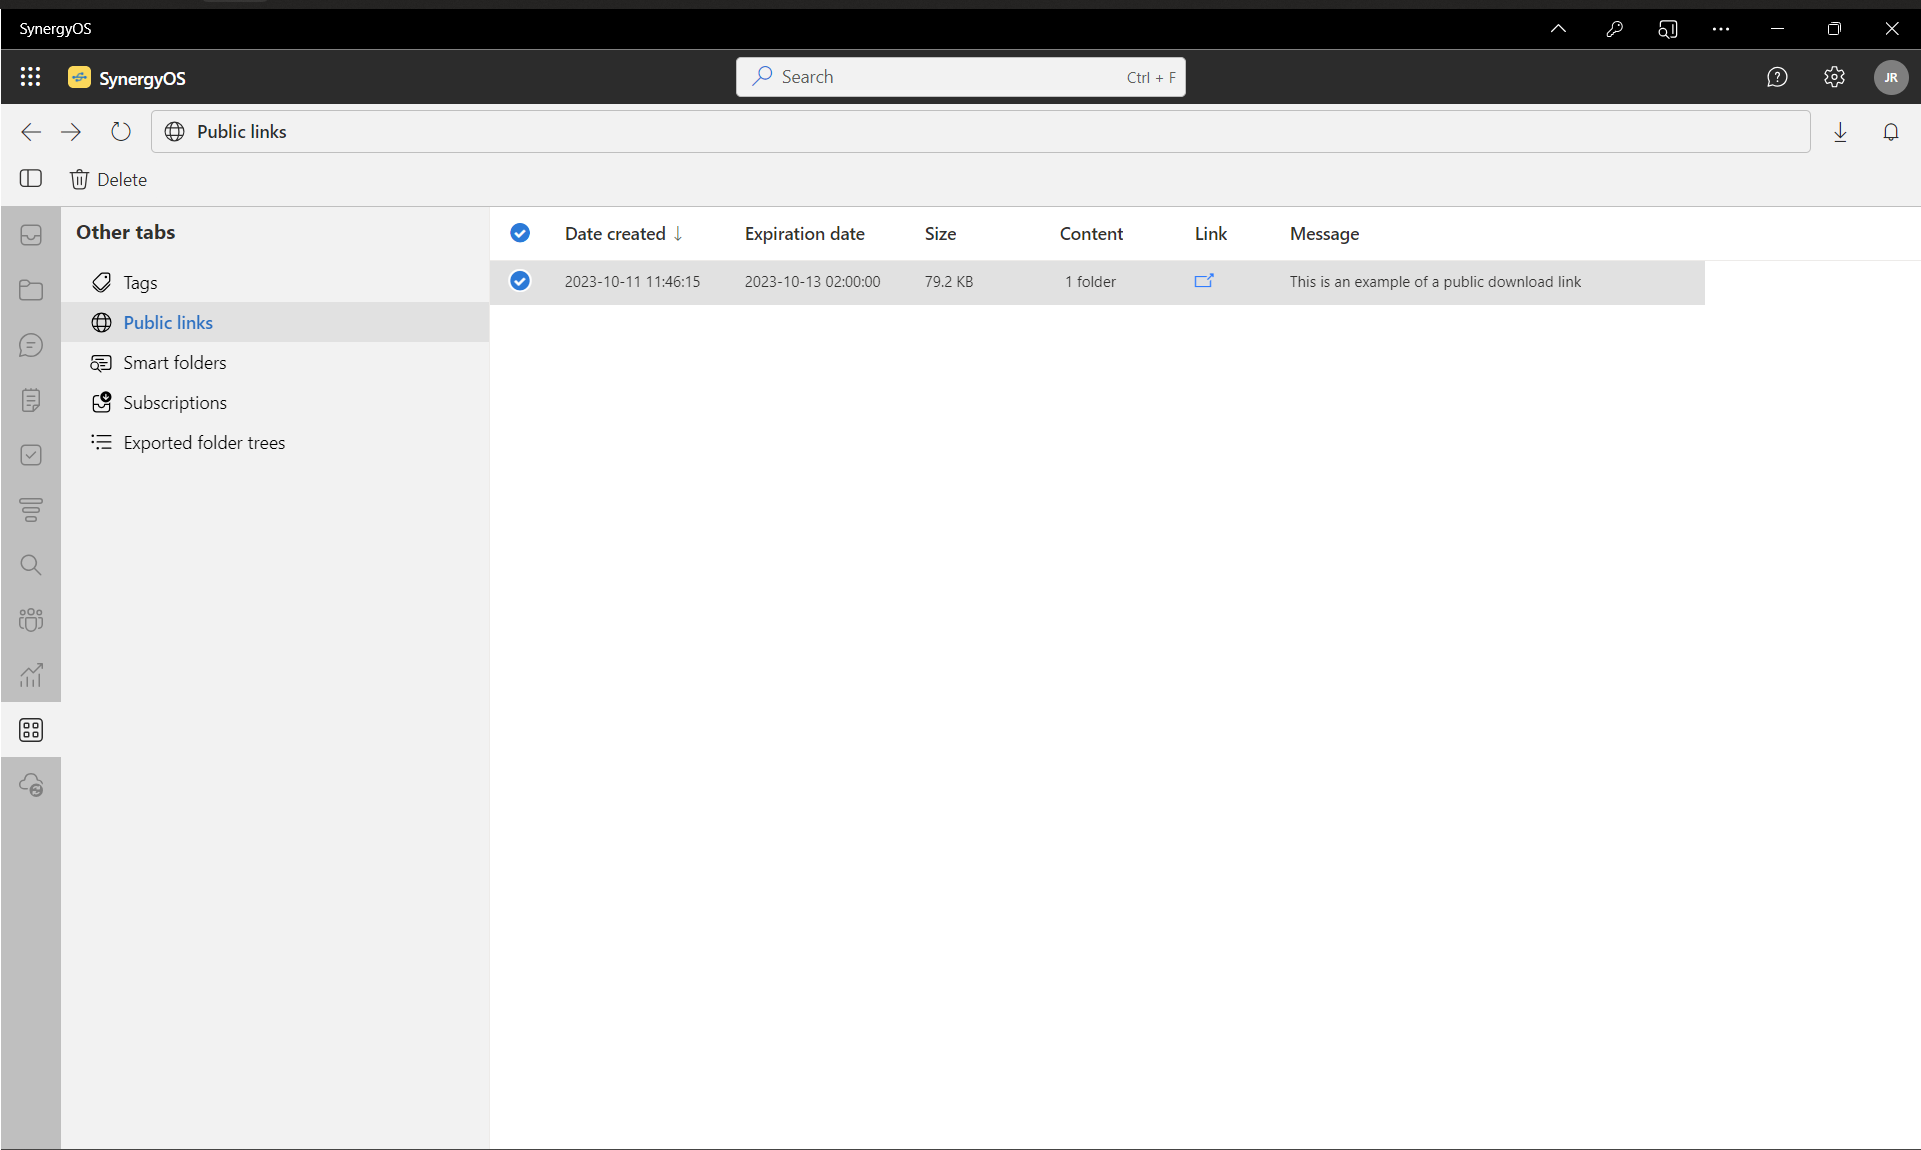Refresh the Public links view
Viewport: 1921px width, 1150px height.
[x=121, y=132]
